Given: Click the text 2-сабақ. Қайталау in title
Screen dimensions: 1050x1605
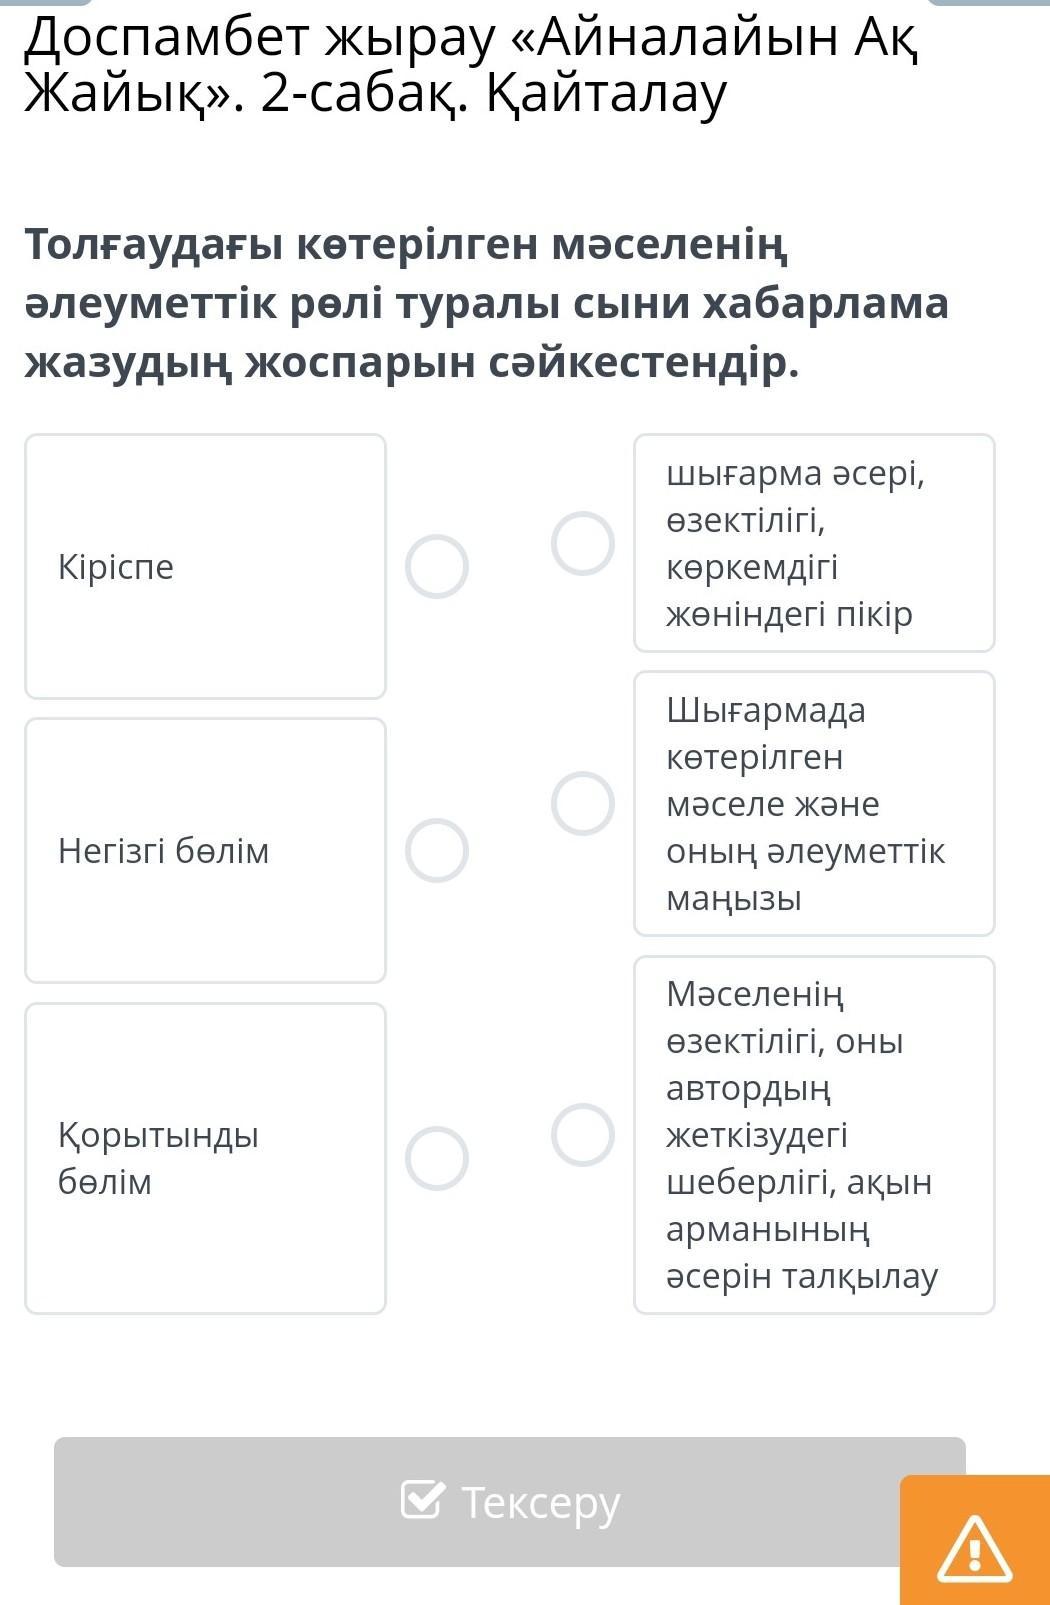Looking at the screenshot, I should pos(493,94).
